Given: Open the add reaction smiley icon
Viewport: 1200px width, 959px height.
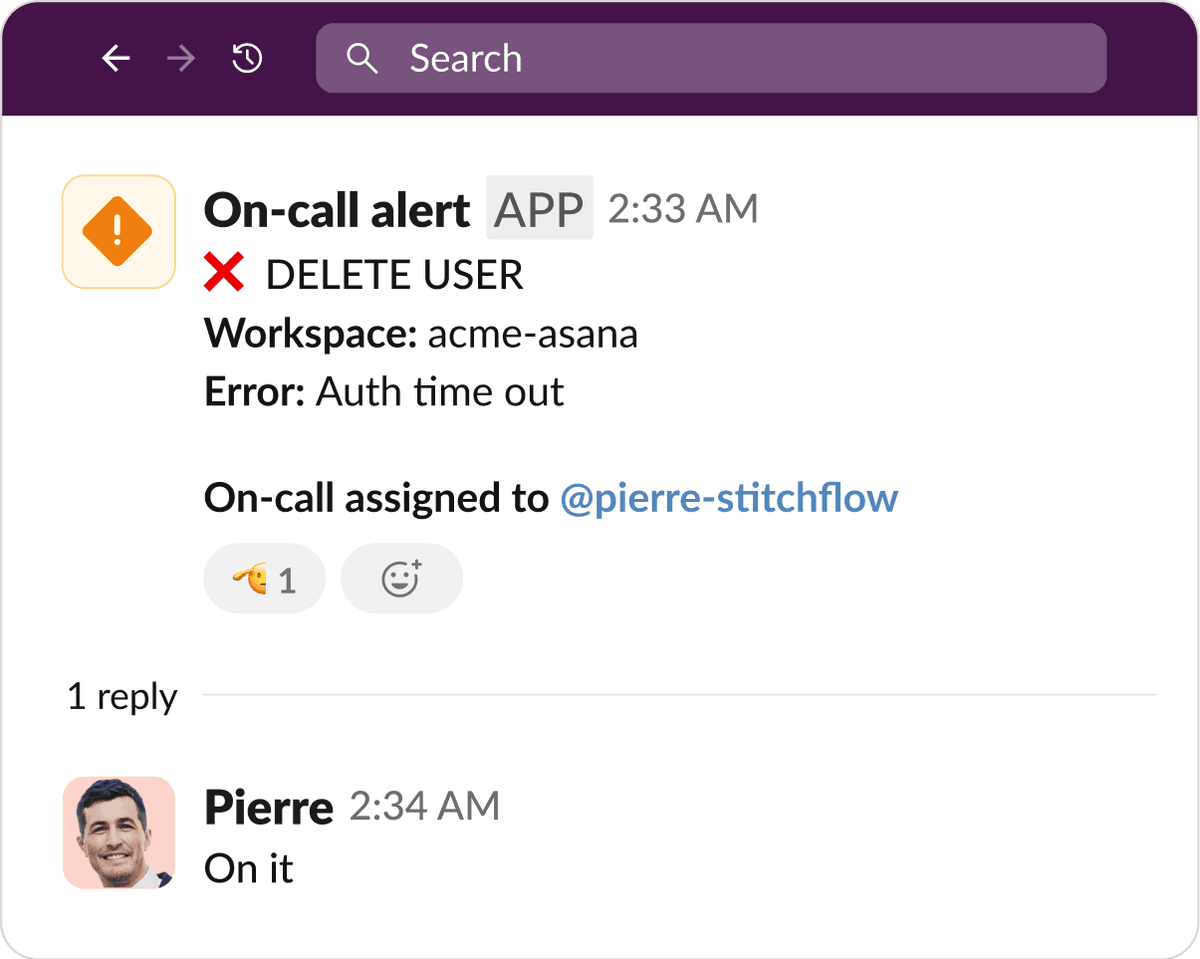Looking at the screenshot, I should 401,578.
